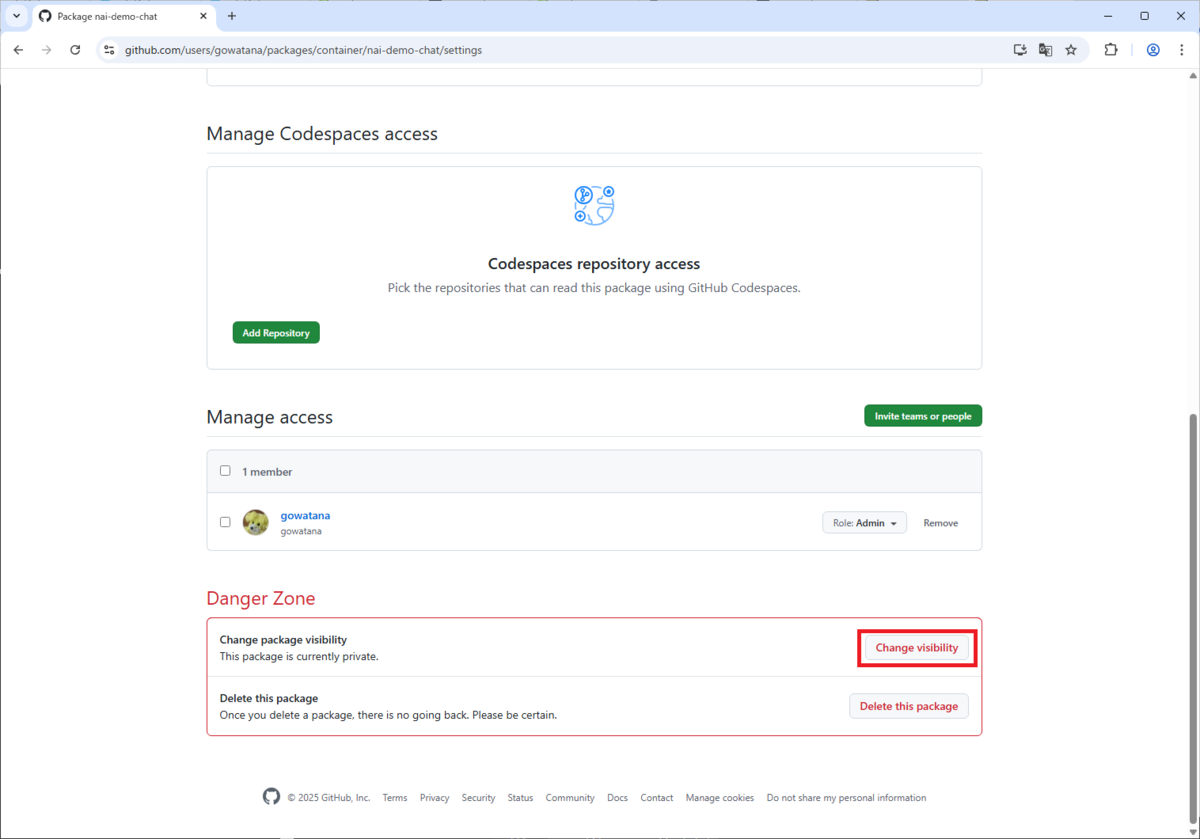Viewport: 1200px width, 839px height.
Task: Open the Chrome three-dot menu
Action: [1181, 50]
